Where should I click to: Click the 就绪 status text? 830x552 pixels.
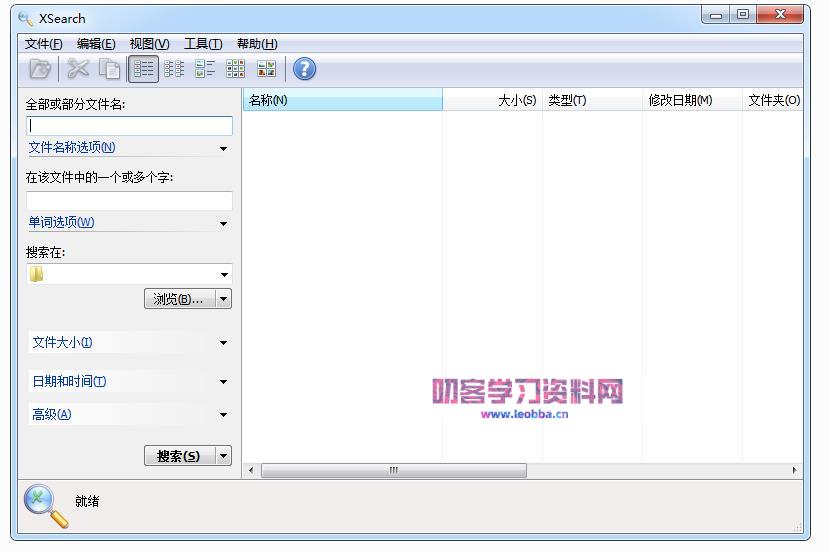click(x=87, y=501)
